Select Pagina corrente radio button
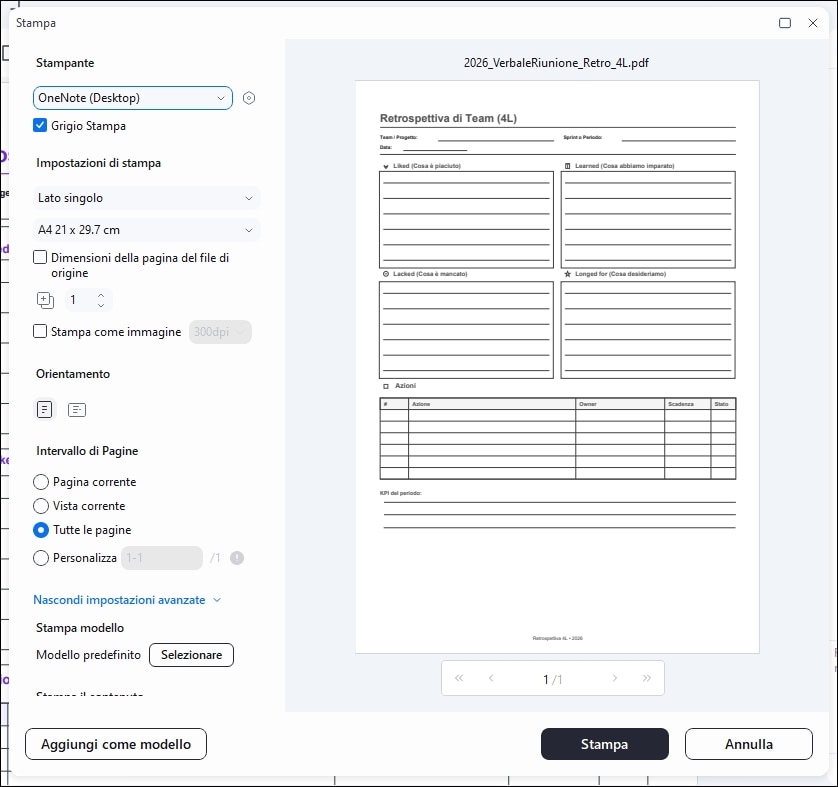Viewport: 838px width, 787px height. pos(41,482)
